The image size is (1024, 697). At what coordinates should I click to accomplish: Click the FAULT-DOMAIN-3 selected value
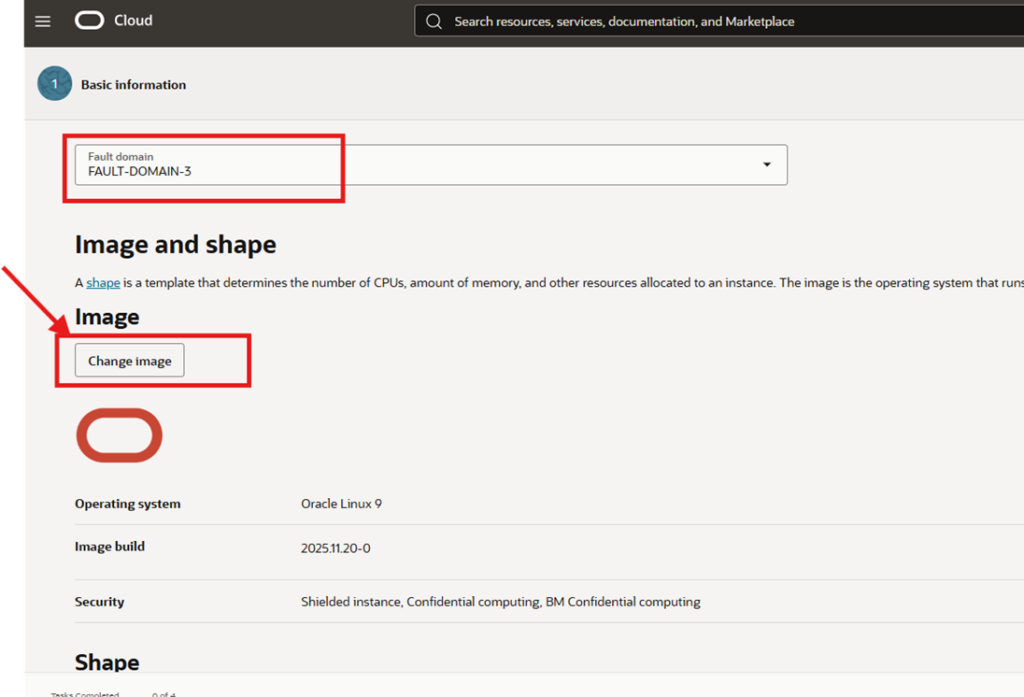[139, 172]
